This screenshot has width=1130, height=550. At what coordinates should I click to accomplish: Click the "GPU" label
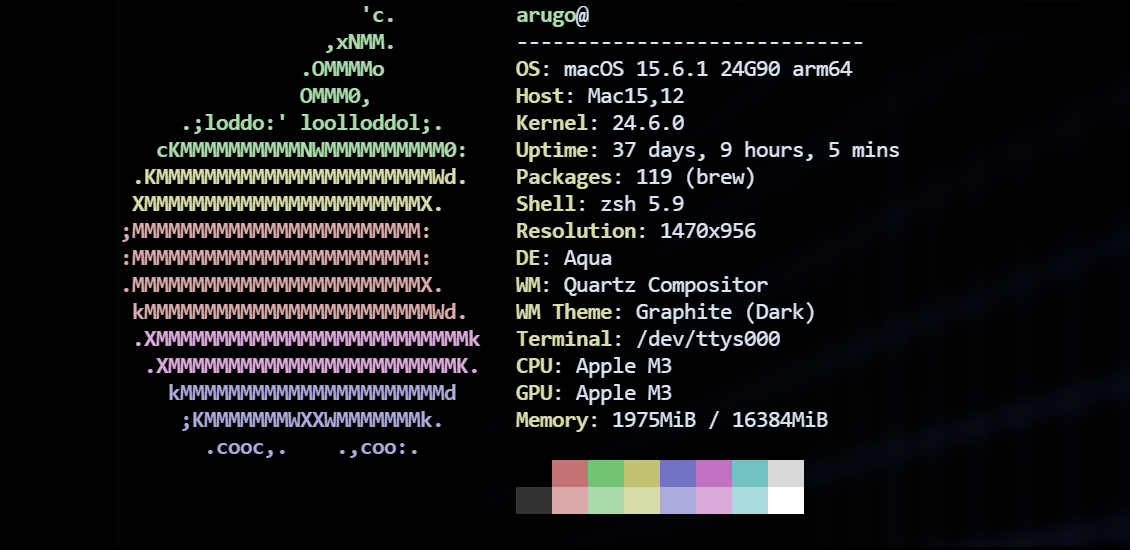coord(534,394)
